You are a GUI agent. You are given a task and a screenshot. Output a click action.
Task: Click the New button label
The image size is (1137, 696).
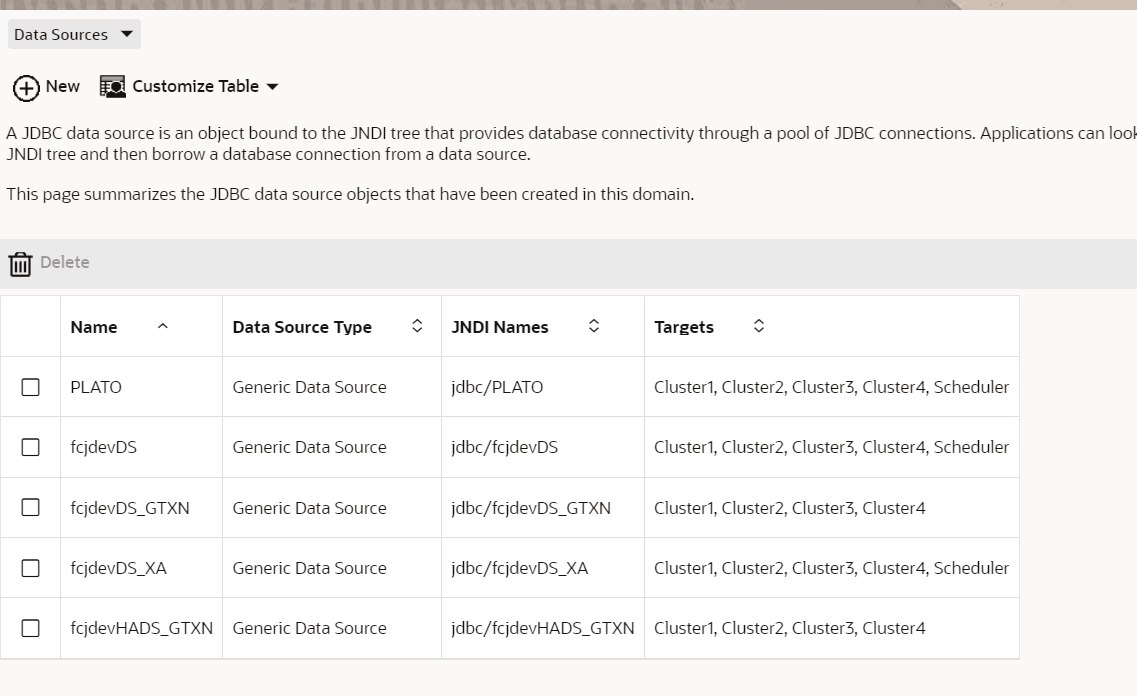63,86
